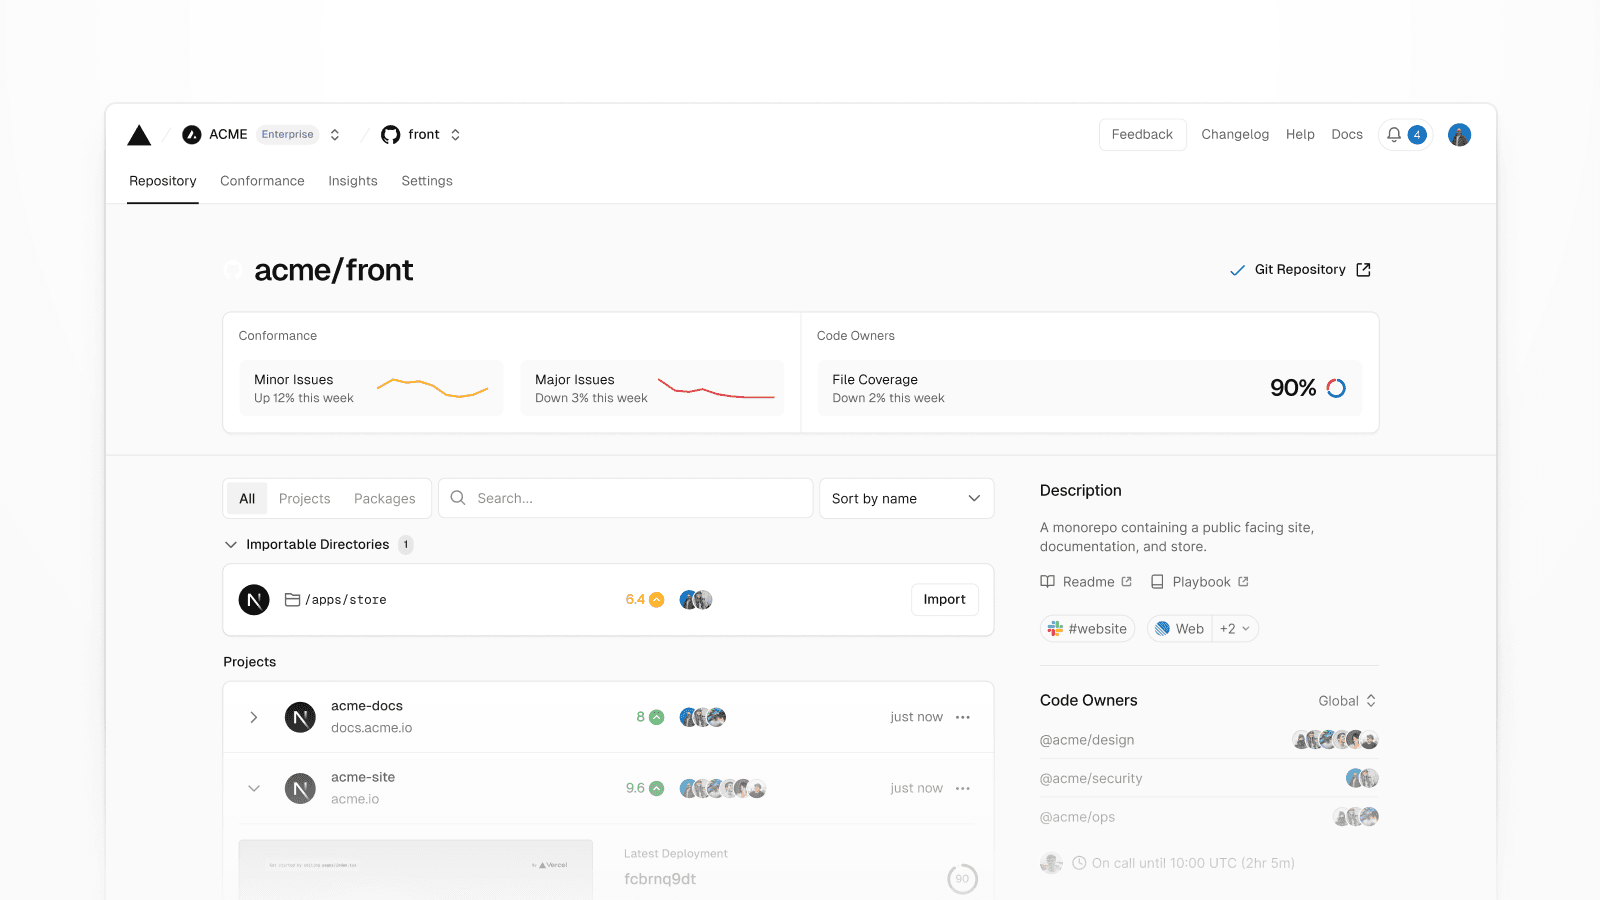Collapse the Importable Directories section
This screenshot has width=1600, height=900.
231,545
